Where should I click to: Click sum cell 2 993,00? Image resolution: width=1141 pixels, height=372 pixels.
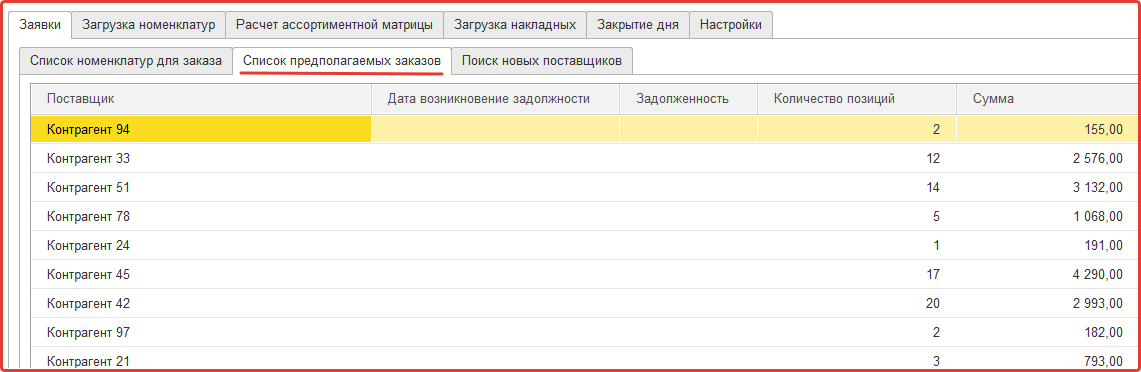coord(1048,303)
